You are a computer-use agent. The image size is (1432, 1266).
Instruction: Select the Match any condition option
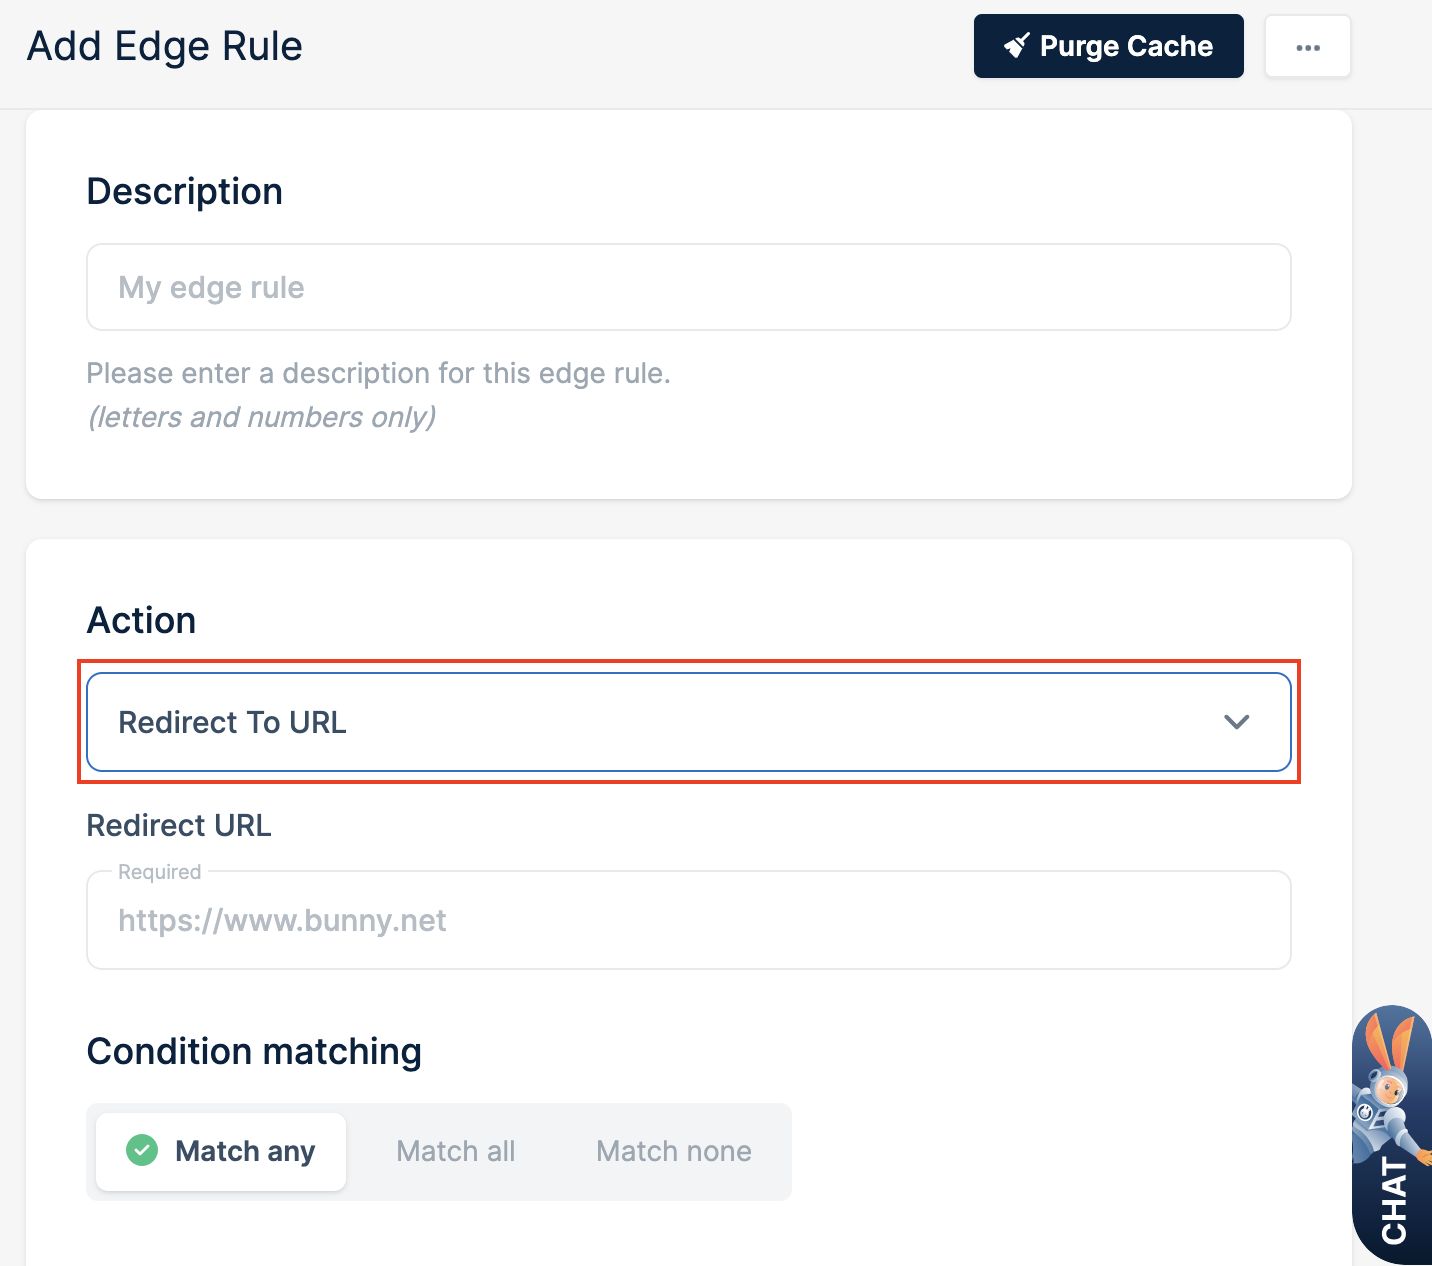[221, 1151]
